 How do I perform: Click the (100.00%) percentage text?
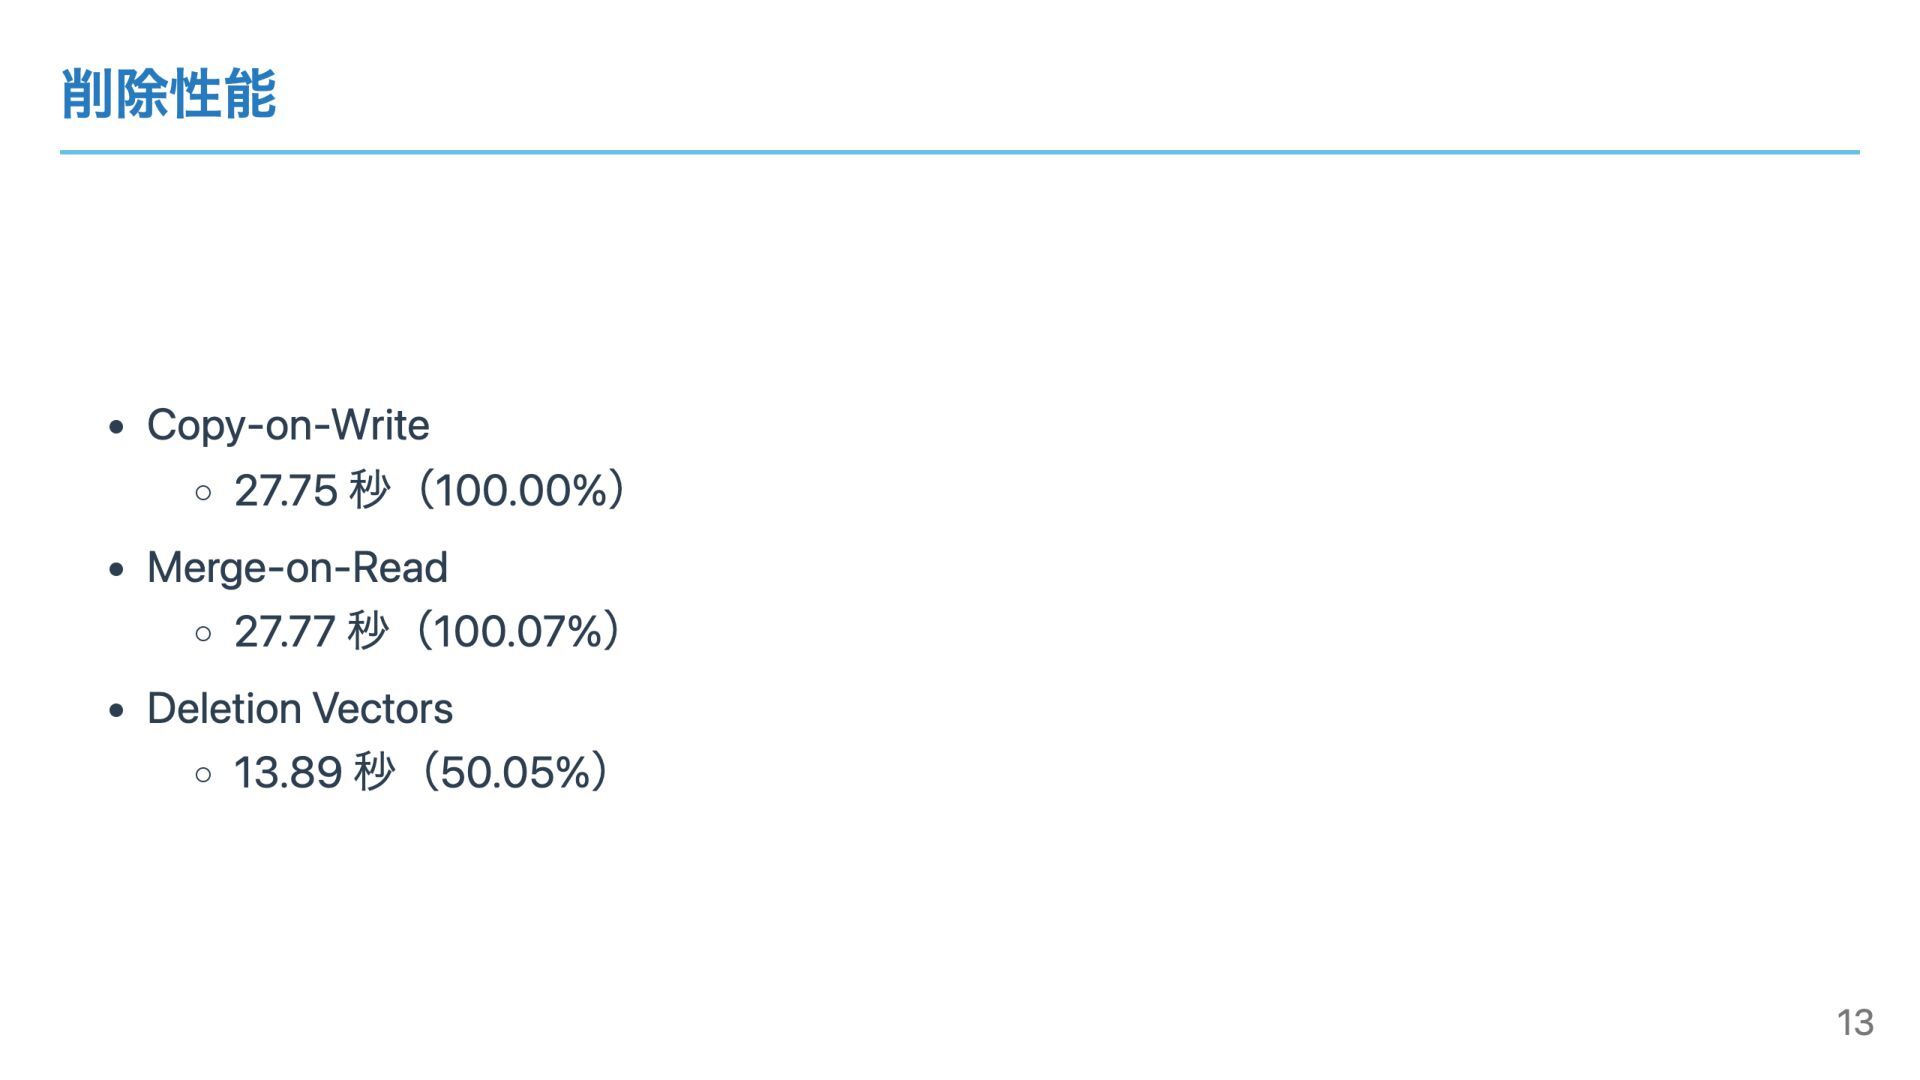[x=522, y=491]
